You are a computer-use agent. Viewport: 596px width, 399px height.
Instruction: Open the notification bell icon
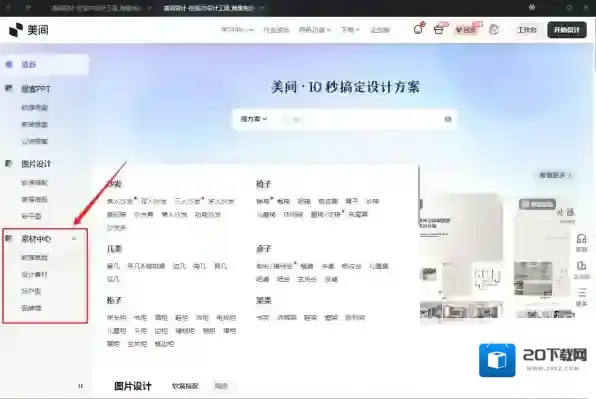[x=418, y=29]
